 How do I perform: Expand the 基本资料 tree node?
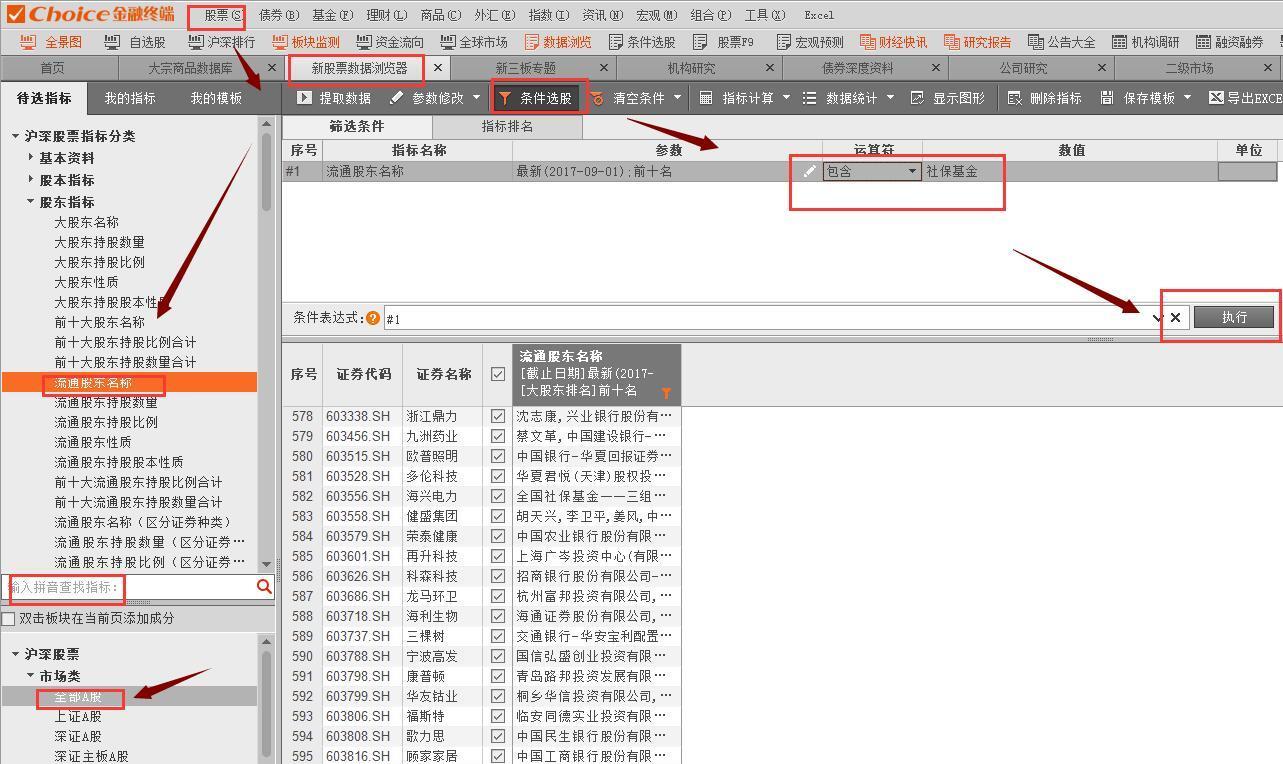click(31, 157)
